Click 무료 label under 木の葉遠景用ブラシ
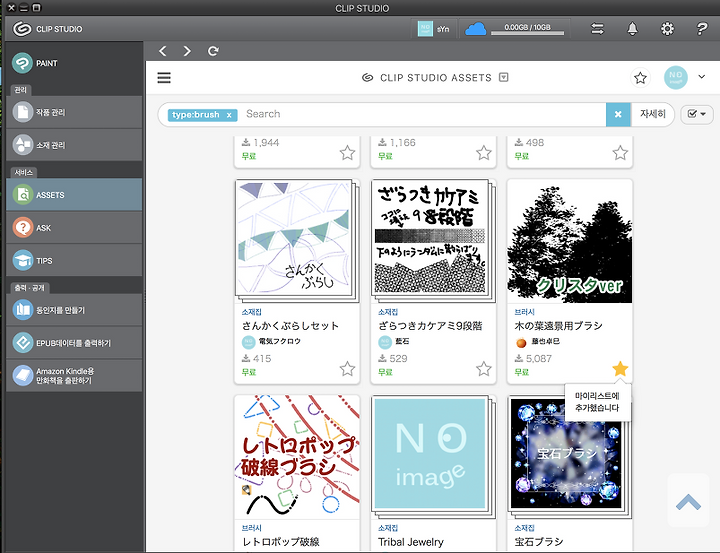 pos(522,372)
